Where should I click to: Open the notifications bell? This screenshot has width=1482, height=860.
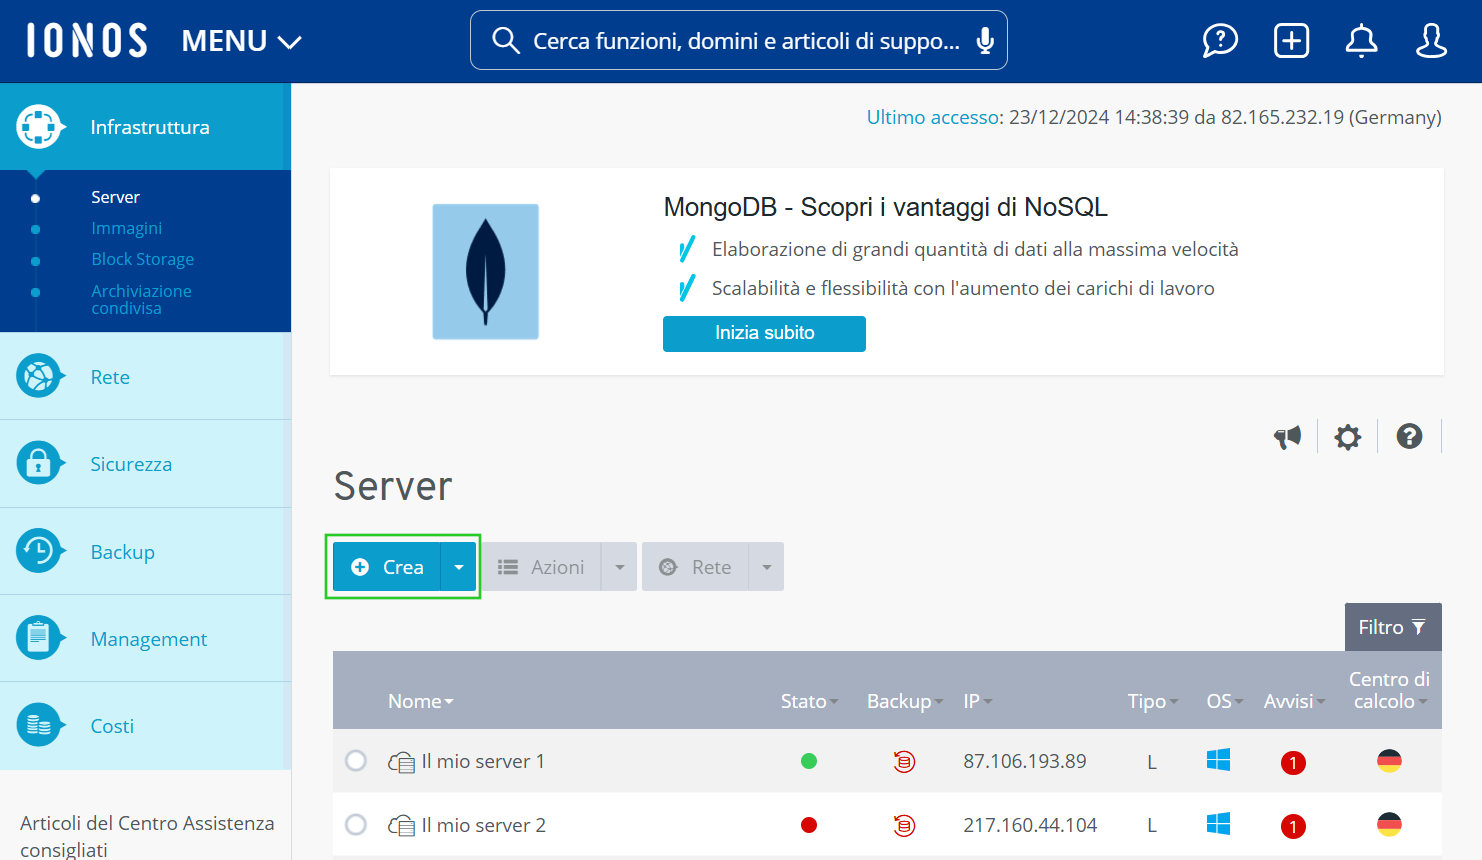point(1361,41)
